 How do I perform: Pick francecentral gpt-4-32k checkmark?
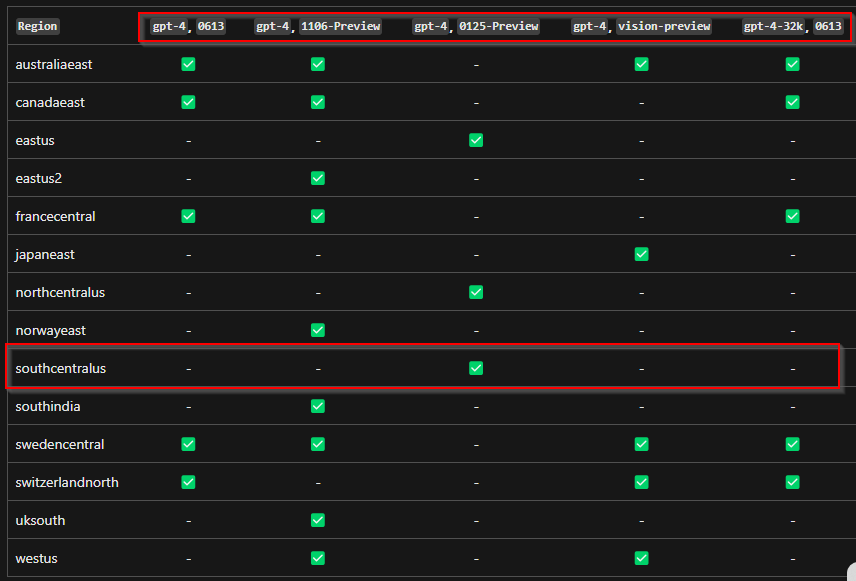pos(793,216)
